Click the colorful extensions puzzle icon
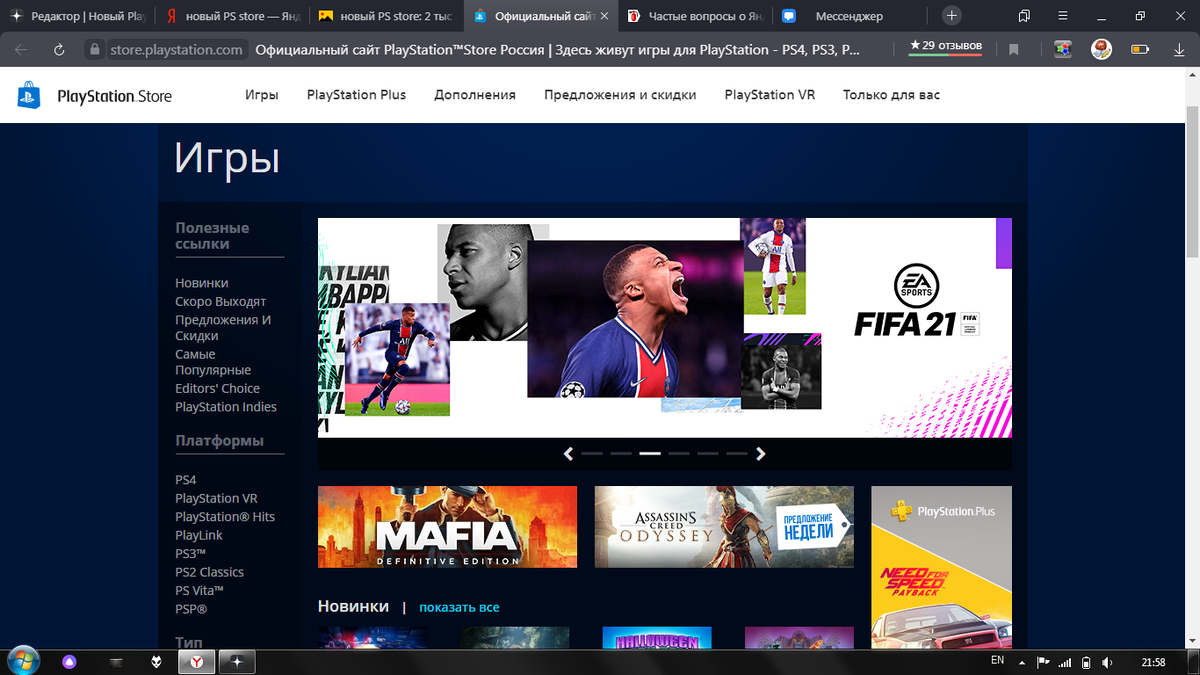This screenshot has height=675, width=1200. [1064, 47]
